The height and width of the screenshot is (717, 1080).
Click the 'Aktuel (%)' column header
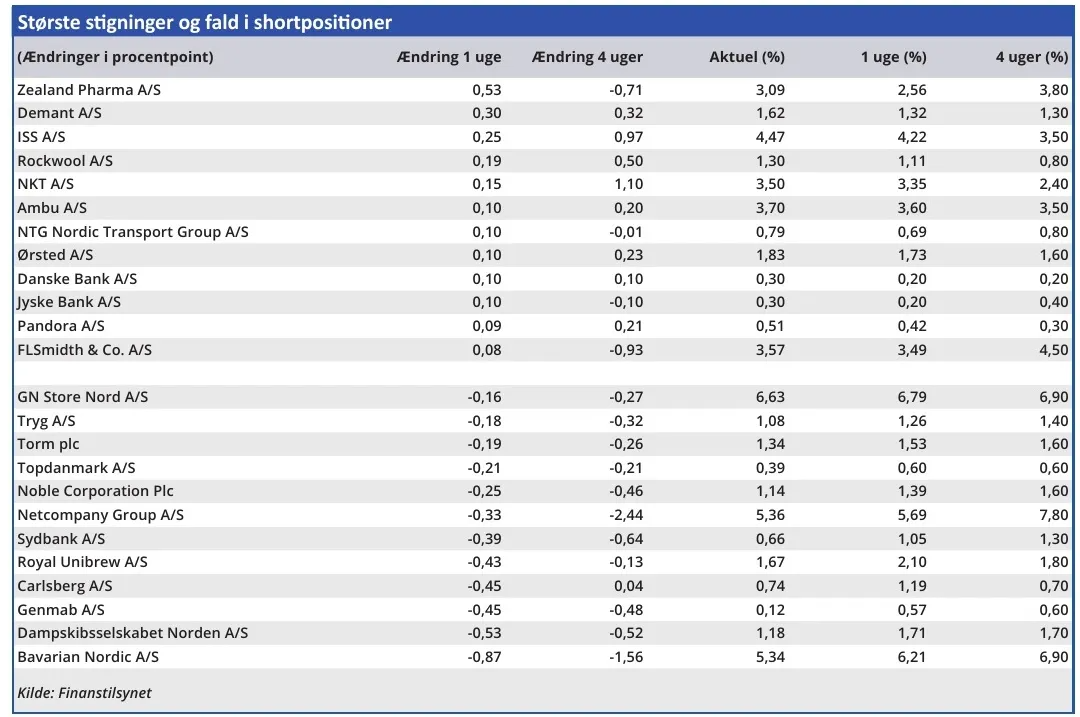pyautogui.click(x=746, y=57)
